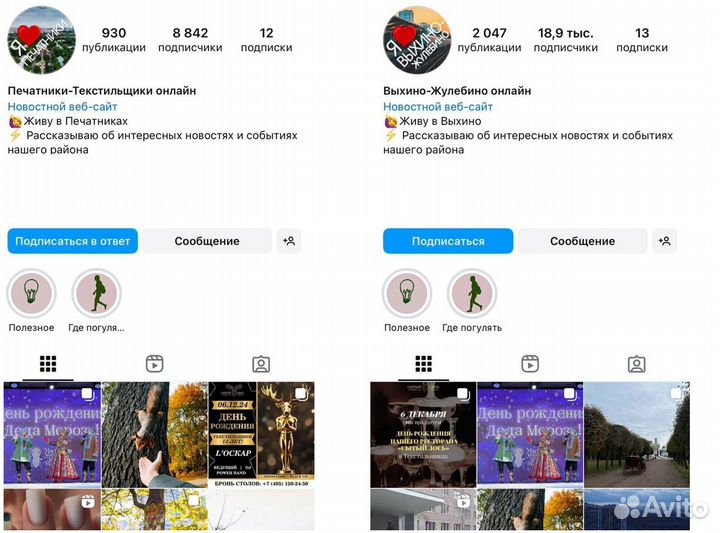The image size is (720, 533).
Task: Open Полезное highlight on Печатники profile
Action: (x=31, y=293)
